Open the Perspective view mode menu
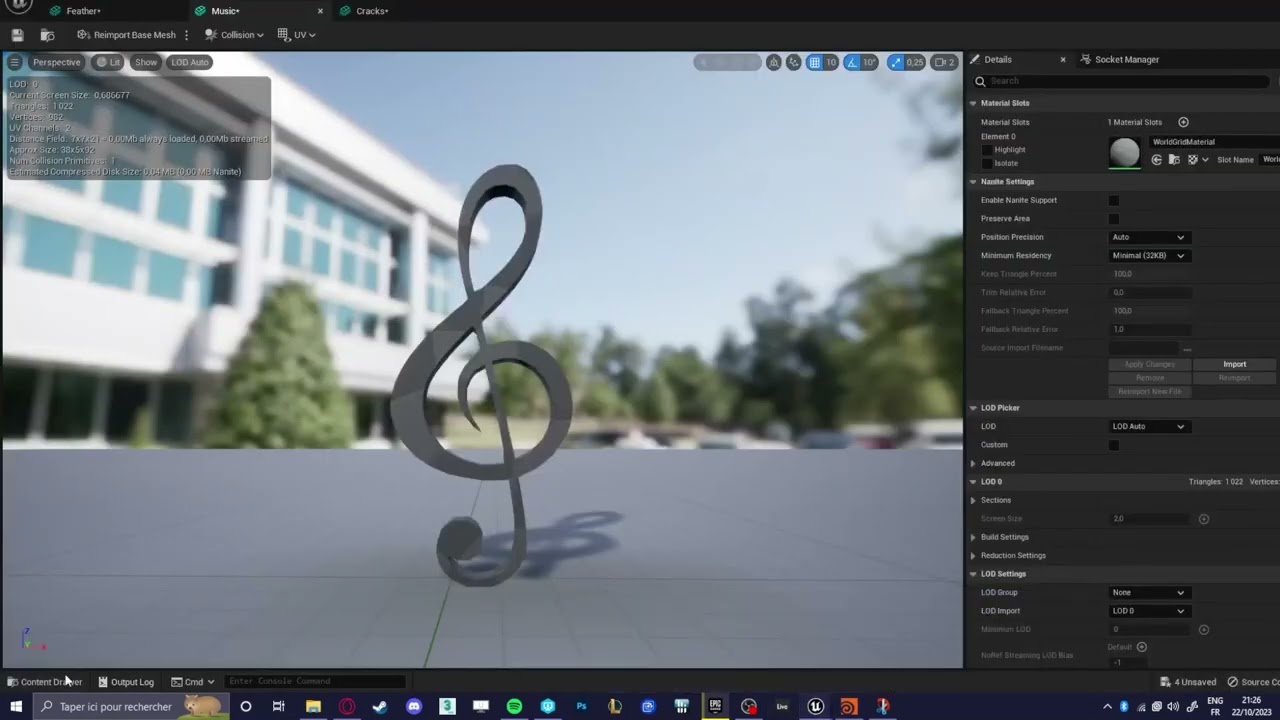The image size is (1280, 720). 56,62
